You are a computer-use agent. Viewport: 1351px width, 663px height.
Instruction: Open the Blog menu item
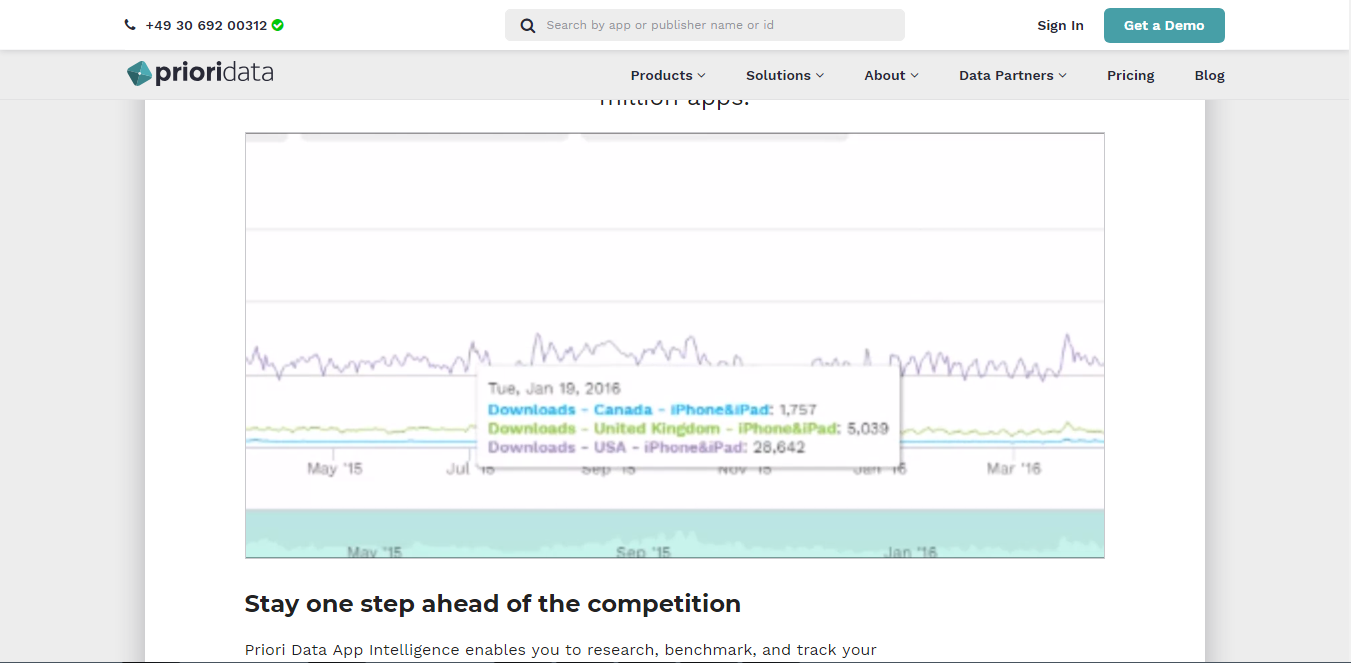tap(1209, 75)
